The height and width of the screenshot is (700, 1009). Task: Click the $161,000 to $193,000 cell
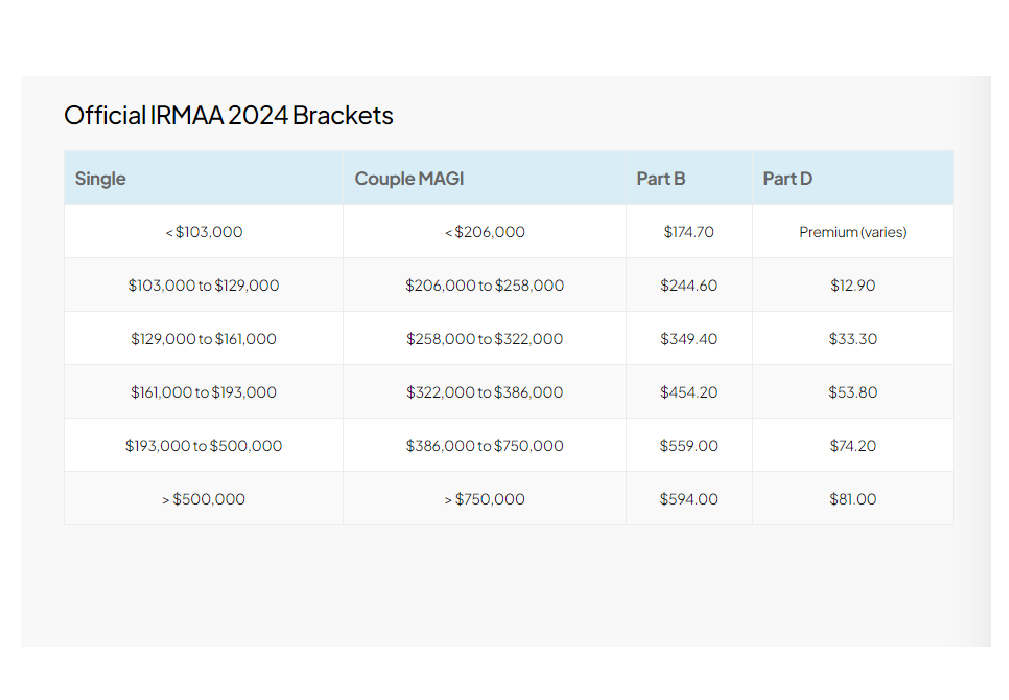tap(204, 393)
